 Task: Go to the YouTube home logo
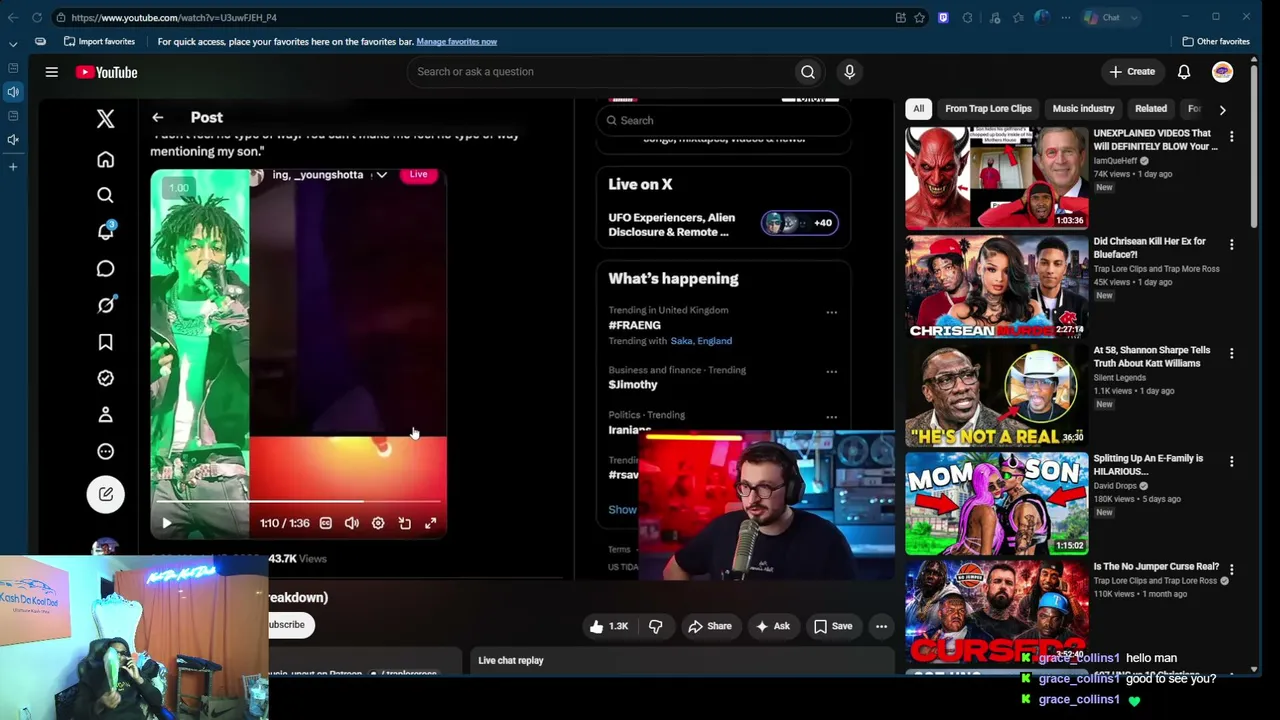pyautogui.click(x=106, y=72)
